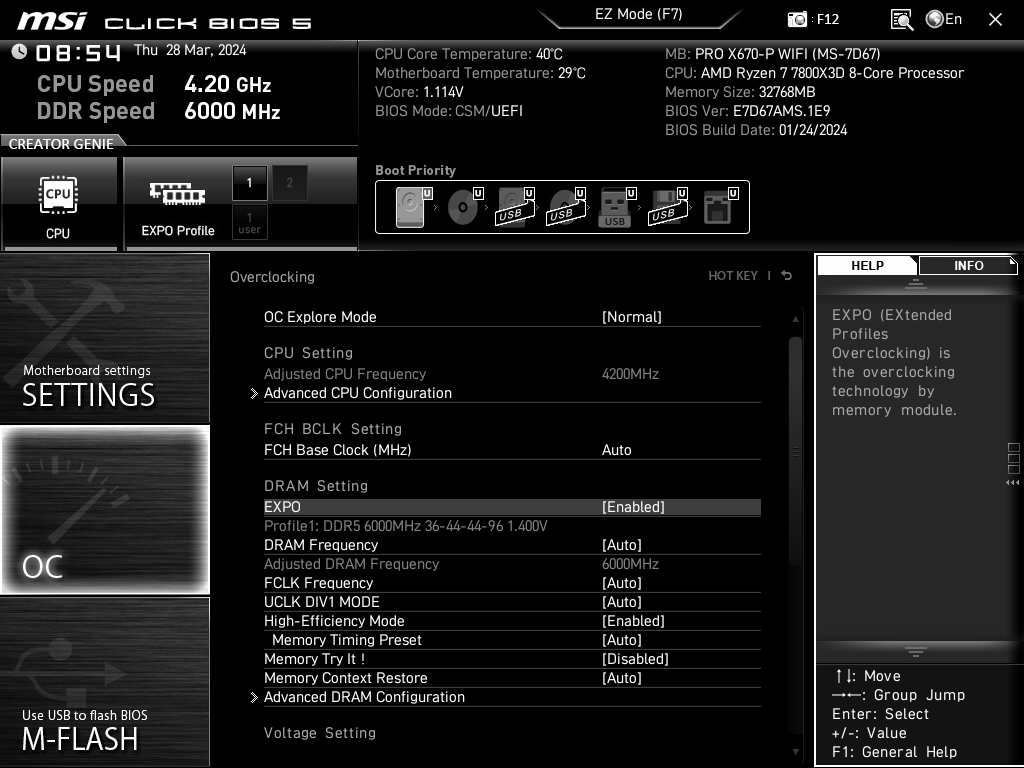Open the OC overclocking panel
The height and width of the screenshot is (768, 1024).
[x=104, y=510]
